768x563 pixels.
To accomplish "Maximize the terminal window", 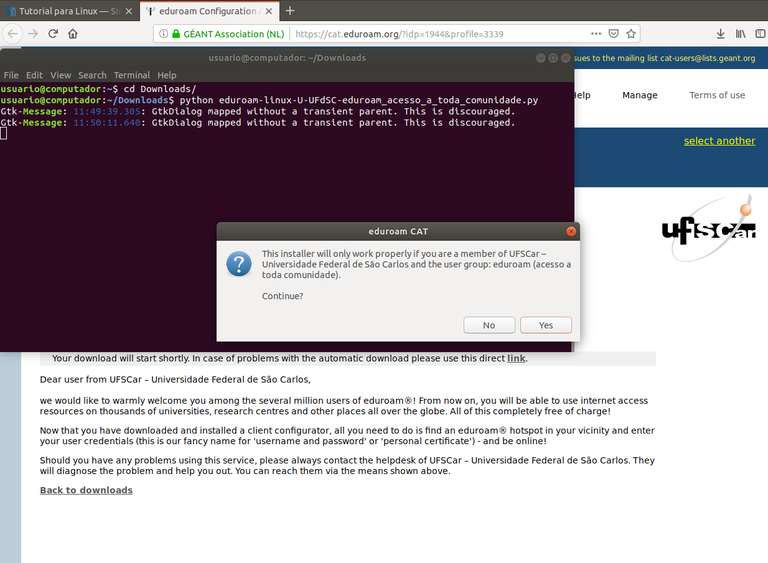I will [x=553, y=58].
